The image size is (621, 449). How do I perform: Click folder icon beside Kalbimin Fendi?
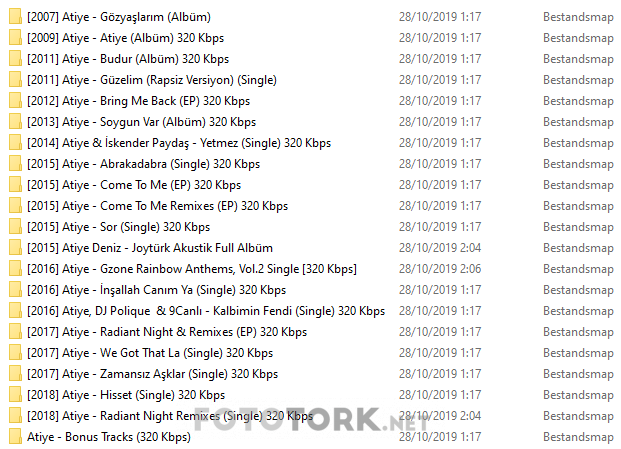point(15,310)
